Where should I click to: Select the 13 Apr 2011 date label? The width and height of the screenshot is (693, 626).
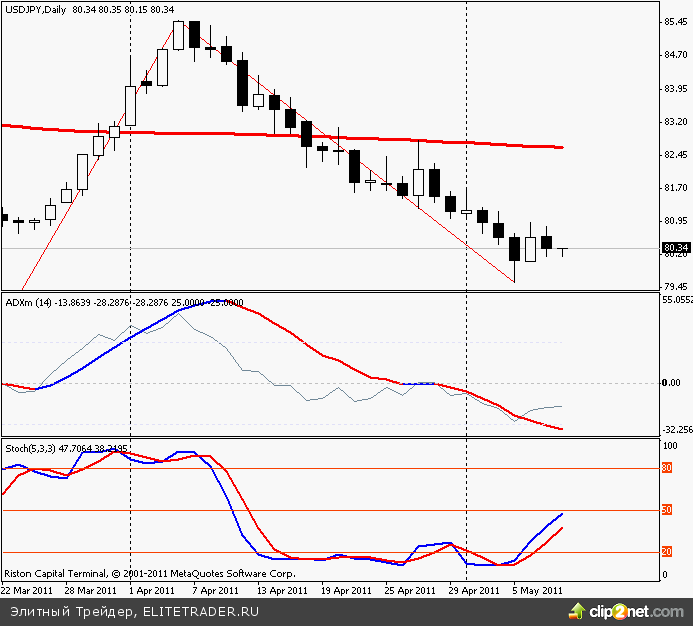click(x=282, y=590)
